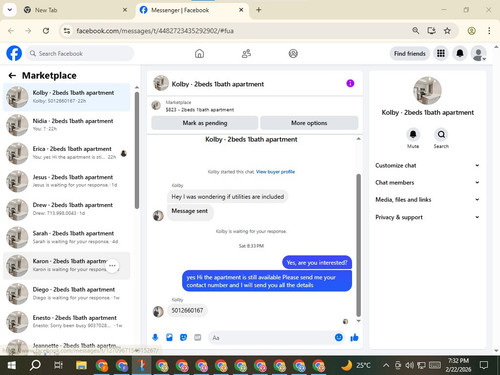The image size is (500, 375).
Task: Open more options for Karon conversation
Action: [112, 266]
